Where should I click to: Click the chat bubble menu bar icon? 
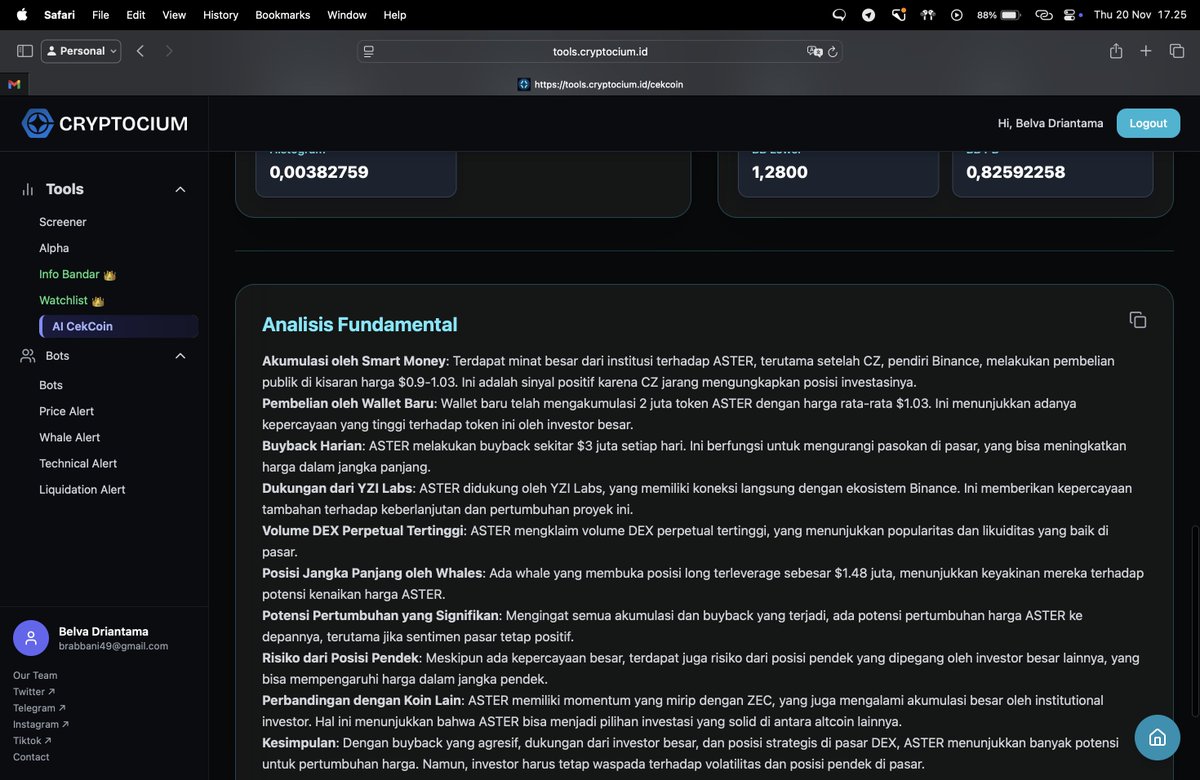(839, 15)
